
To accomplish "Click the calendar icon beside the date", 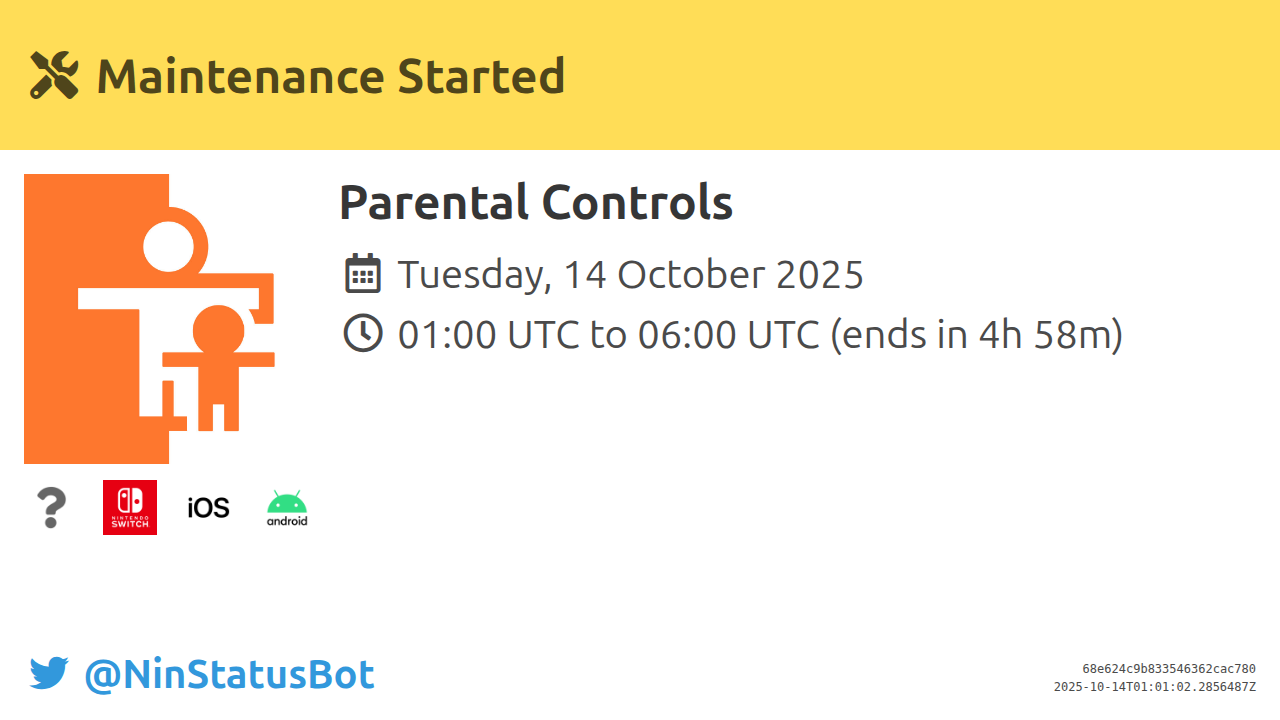I will pos(363,274).
